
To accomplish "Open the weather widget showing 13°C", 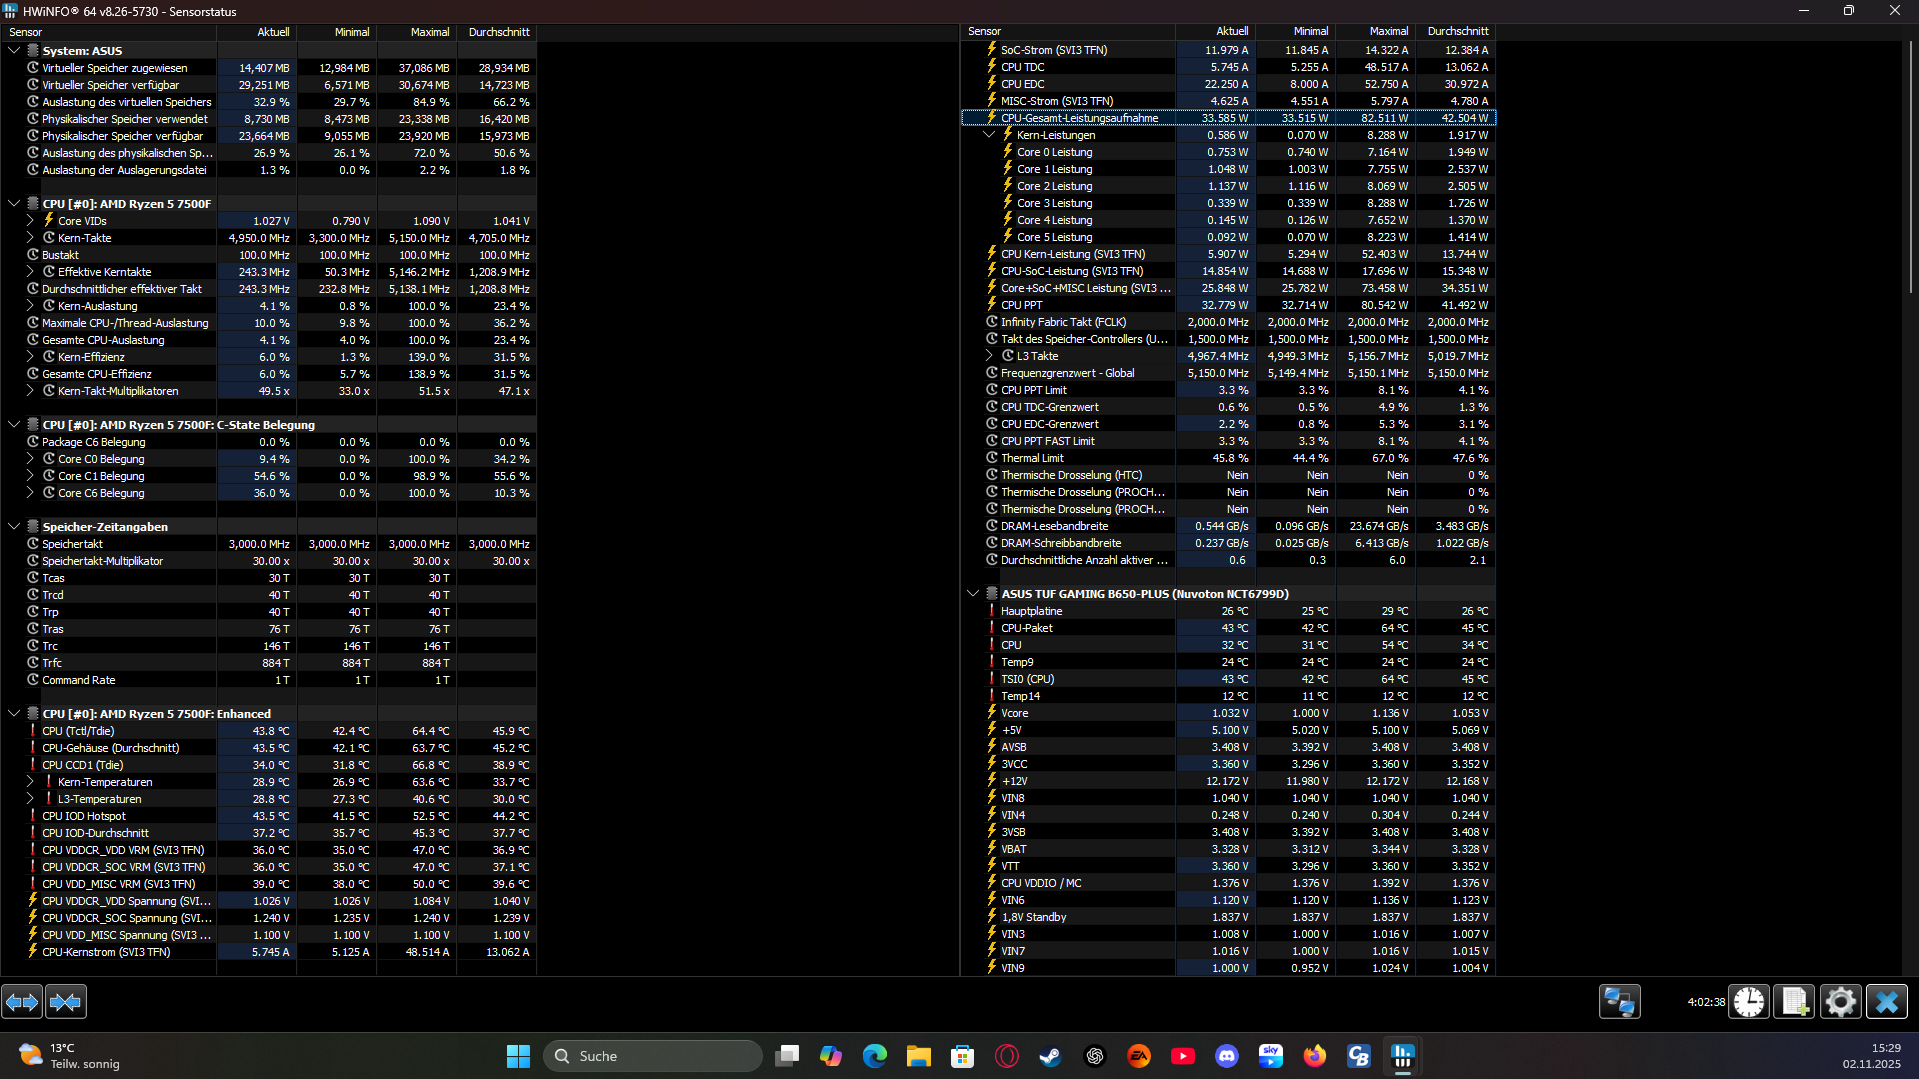I will pos(70,1056).
